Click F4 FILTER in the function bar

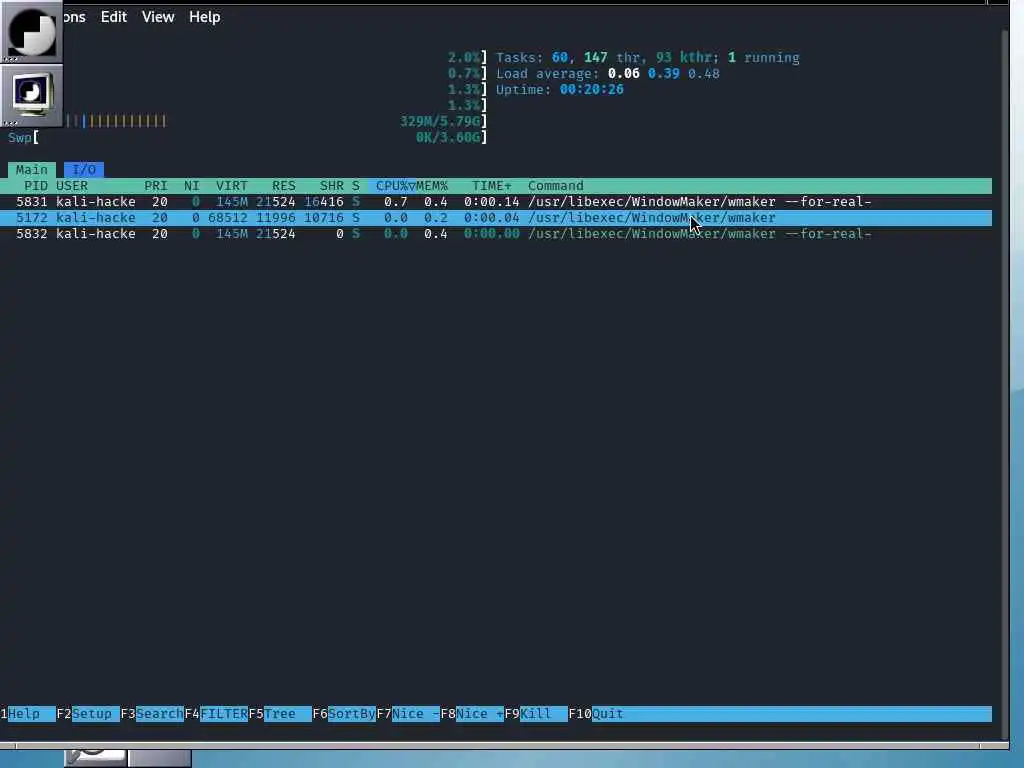[216, 714]
